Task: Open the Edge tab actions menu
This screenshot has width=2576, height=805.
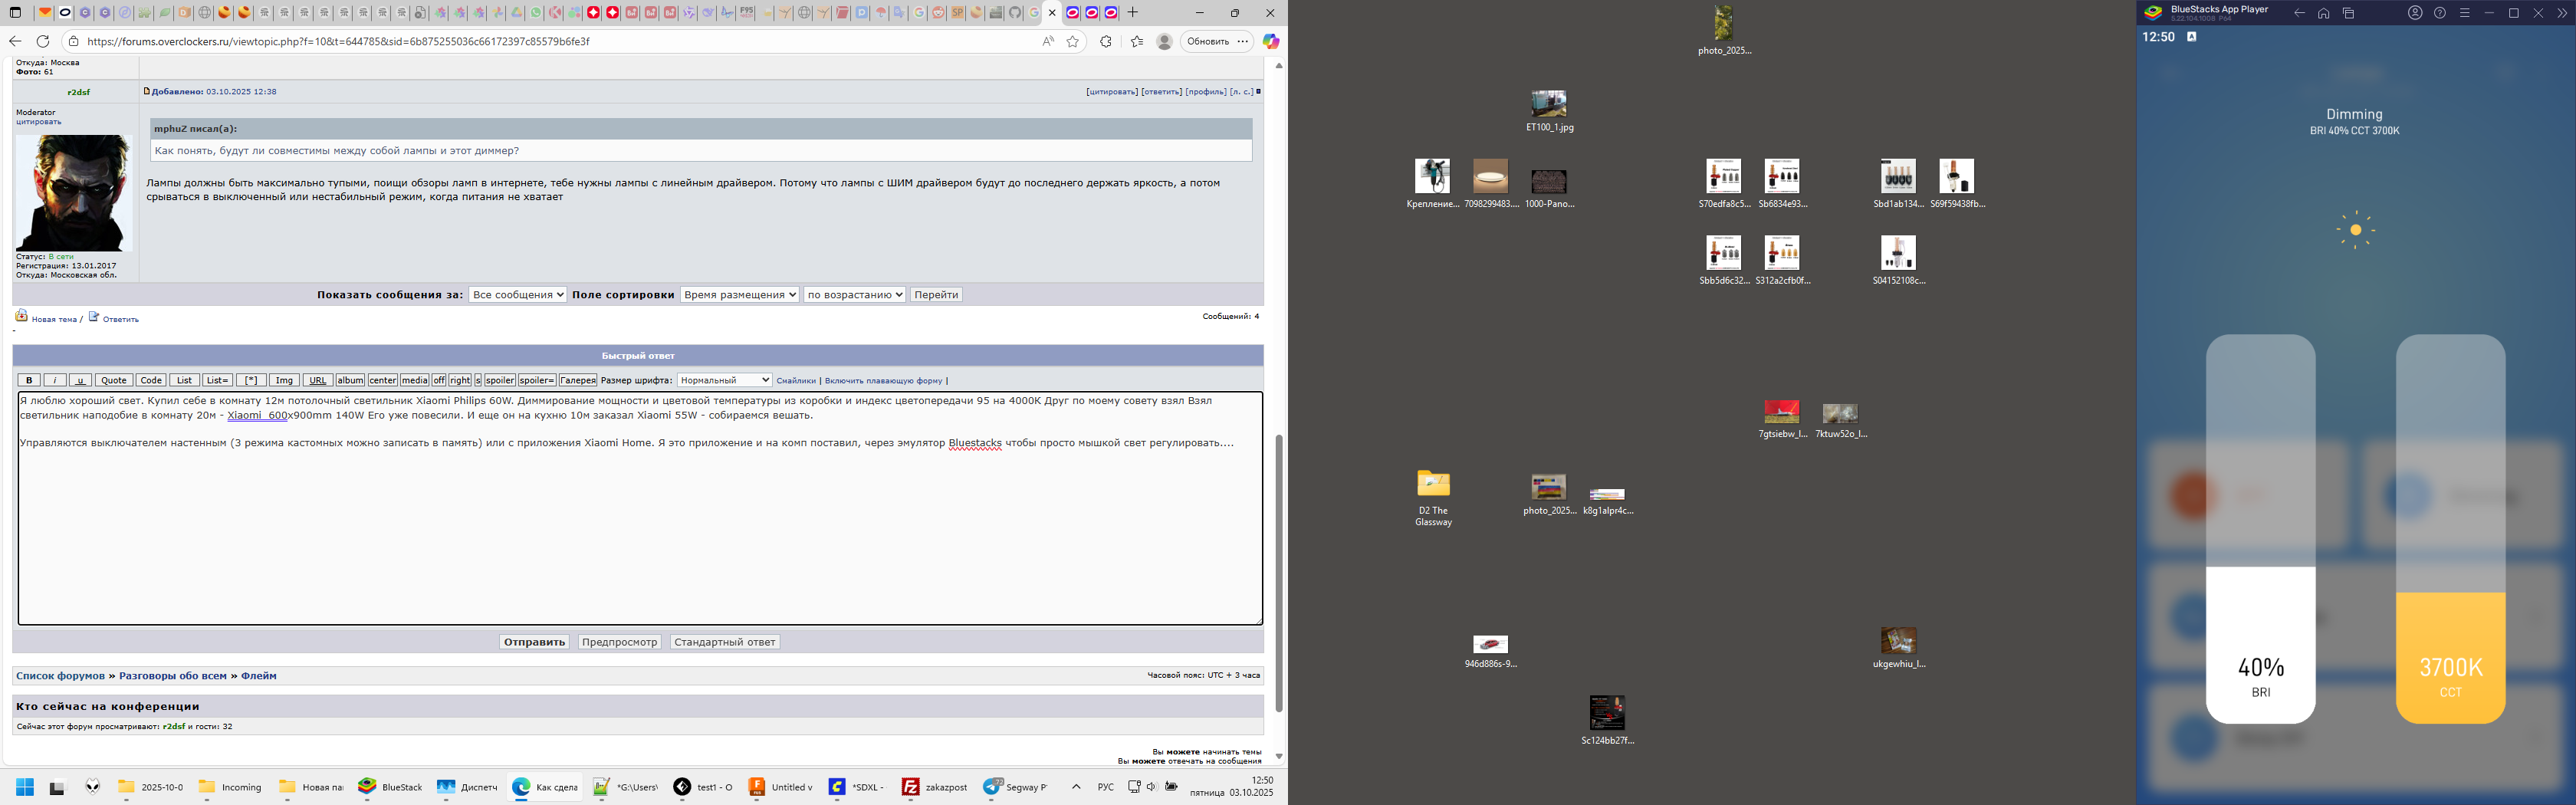Action: 15,13
